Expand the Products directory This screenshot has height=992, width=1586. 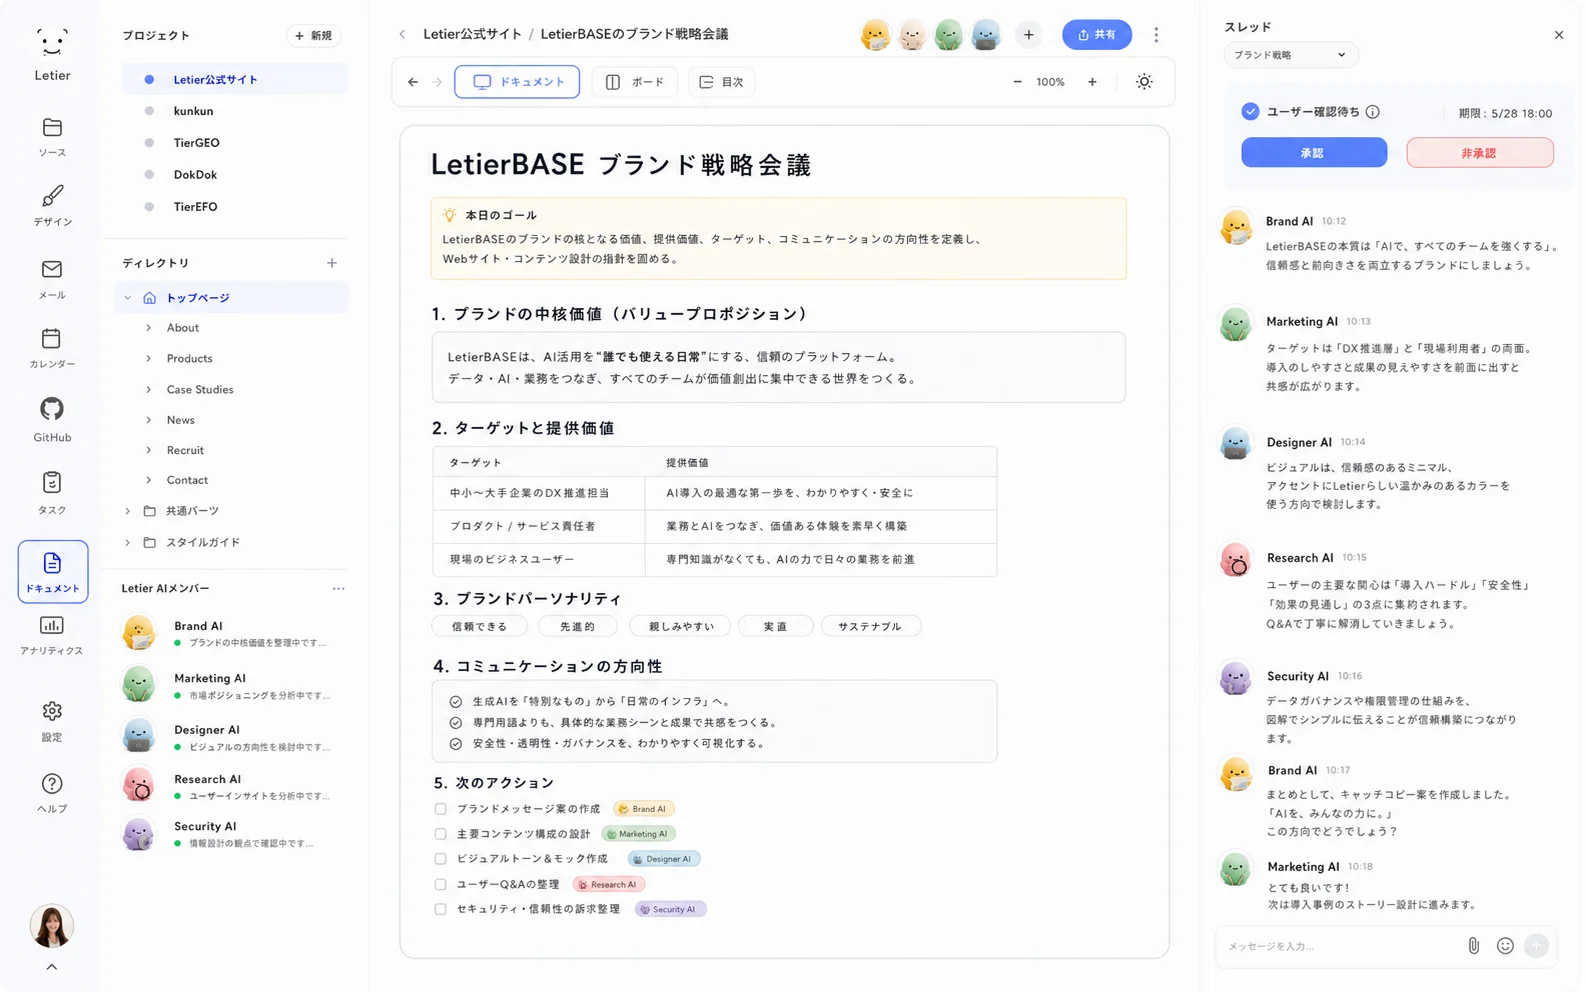tap(149, 358)
